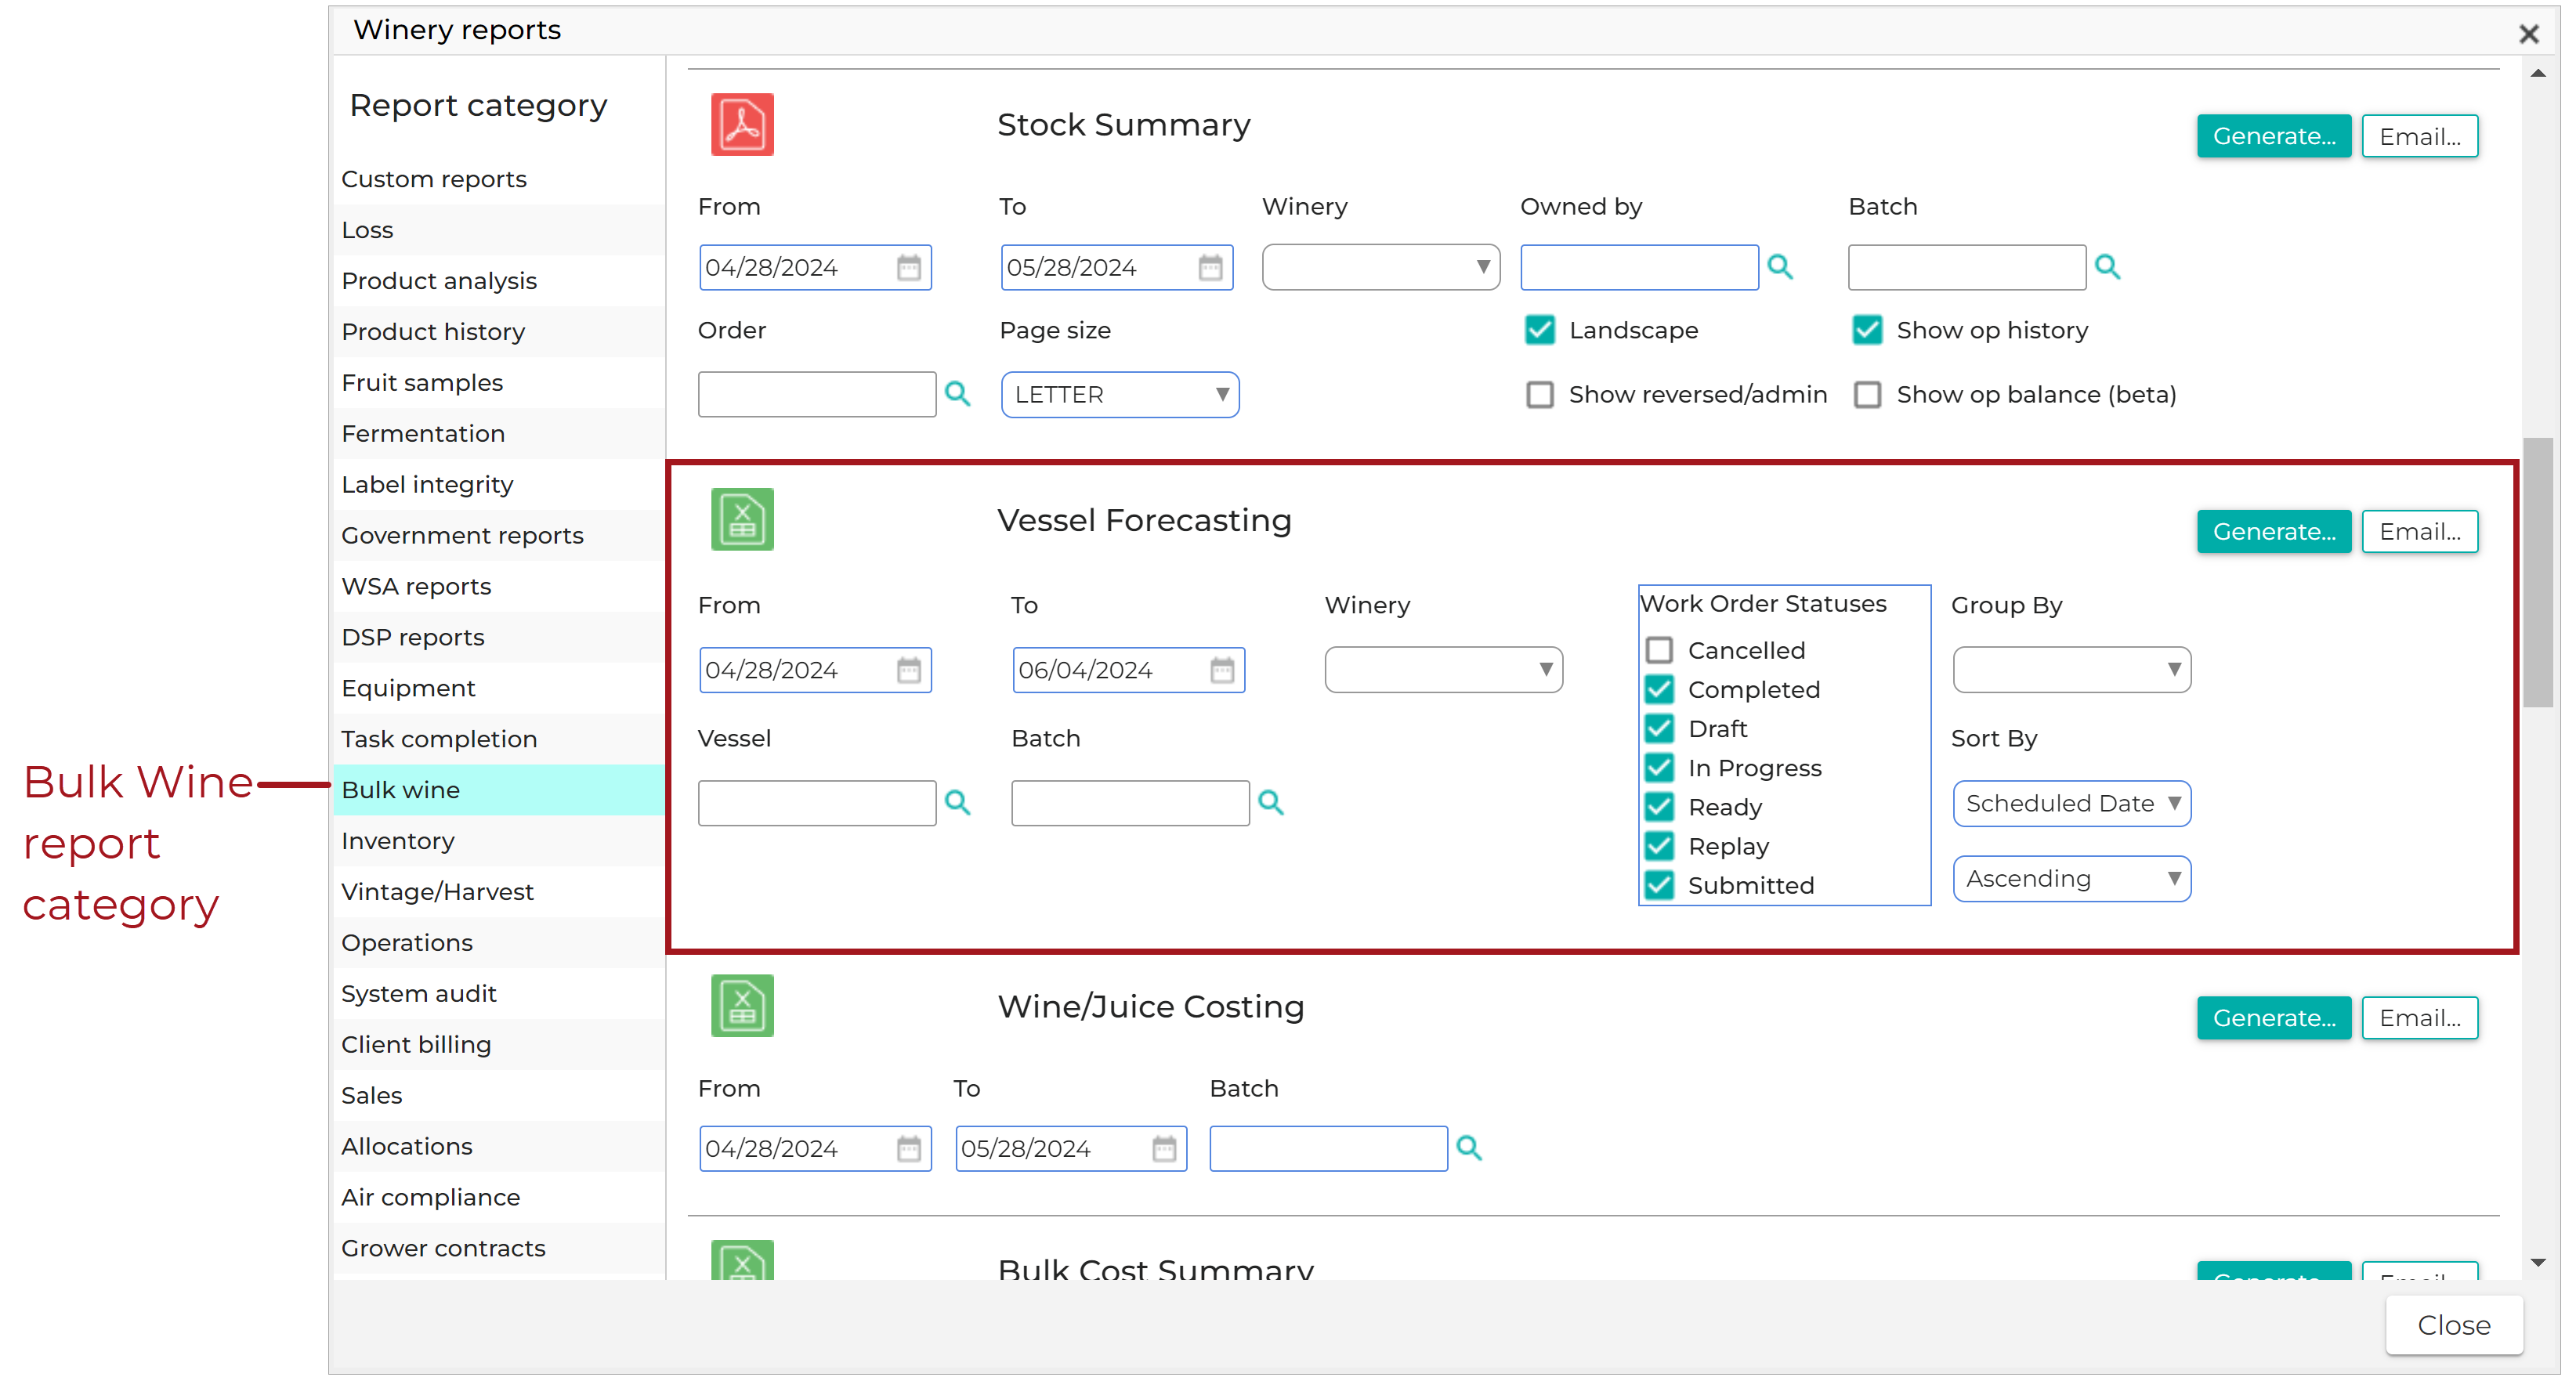Enable Show reversed/admin option
Image resolution: width=2576 pixels, height=1388 pixels.
(x=1540, y=395)
